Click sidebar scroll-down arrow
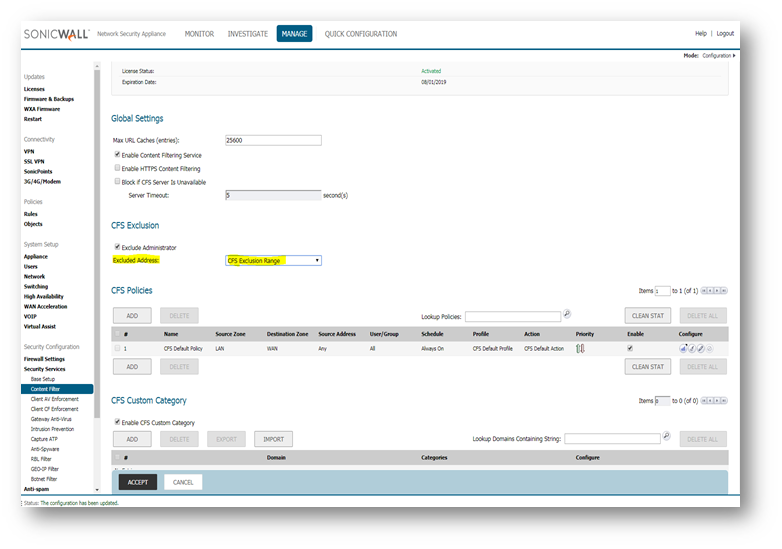This screenshot has height=549, width=782. [x=97, y=490]
